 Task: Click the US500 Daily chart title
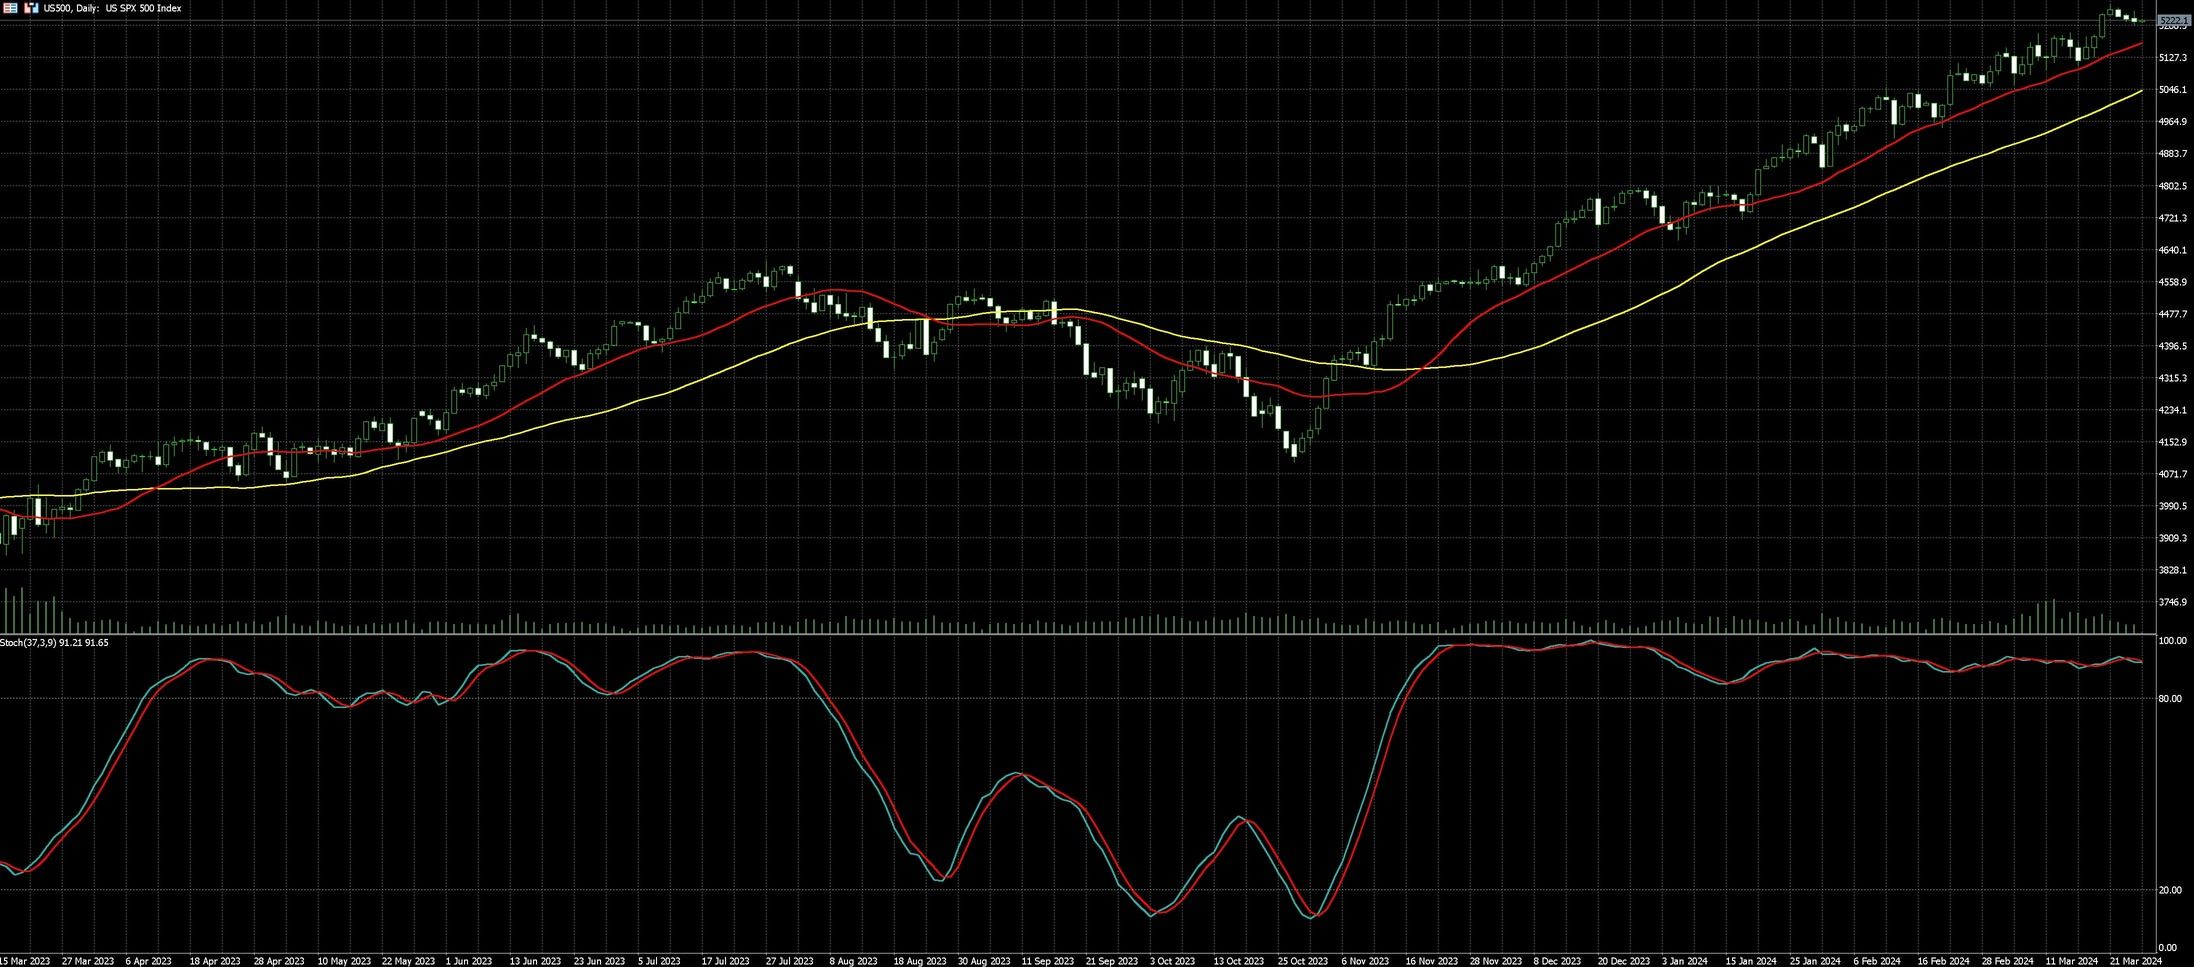(112, 8)
